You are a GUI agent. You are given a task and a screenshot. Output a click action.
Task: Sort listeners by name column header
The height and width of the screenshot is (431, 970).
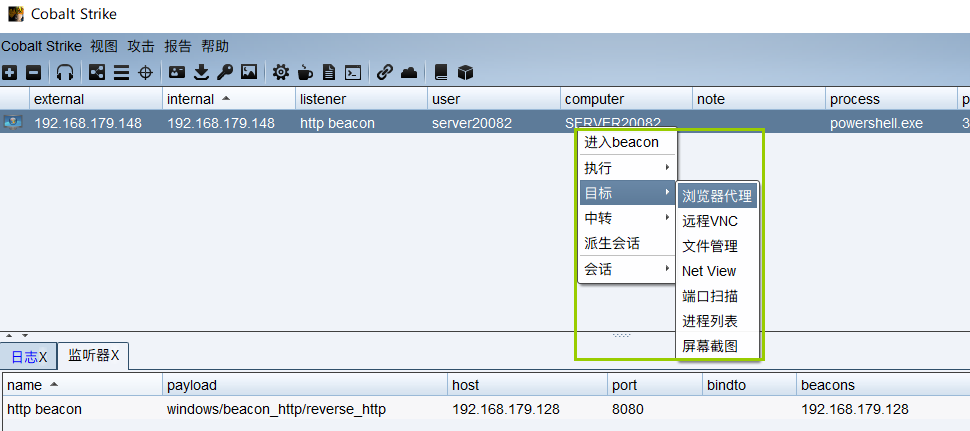[x=82, y=385]
